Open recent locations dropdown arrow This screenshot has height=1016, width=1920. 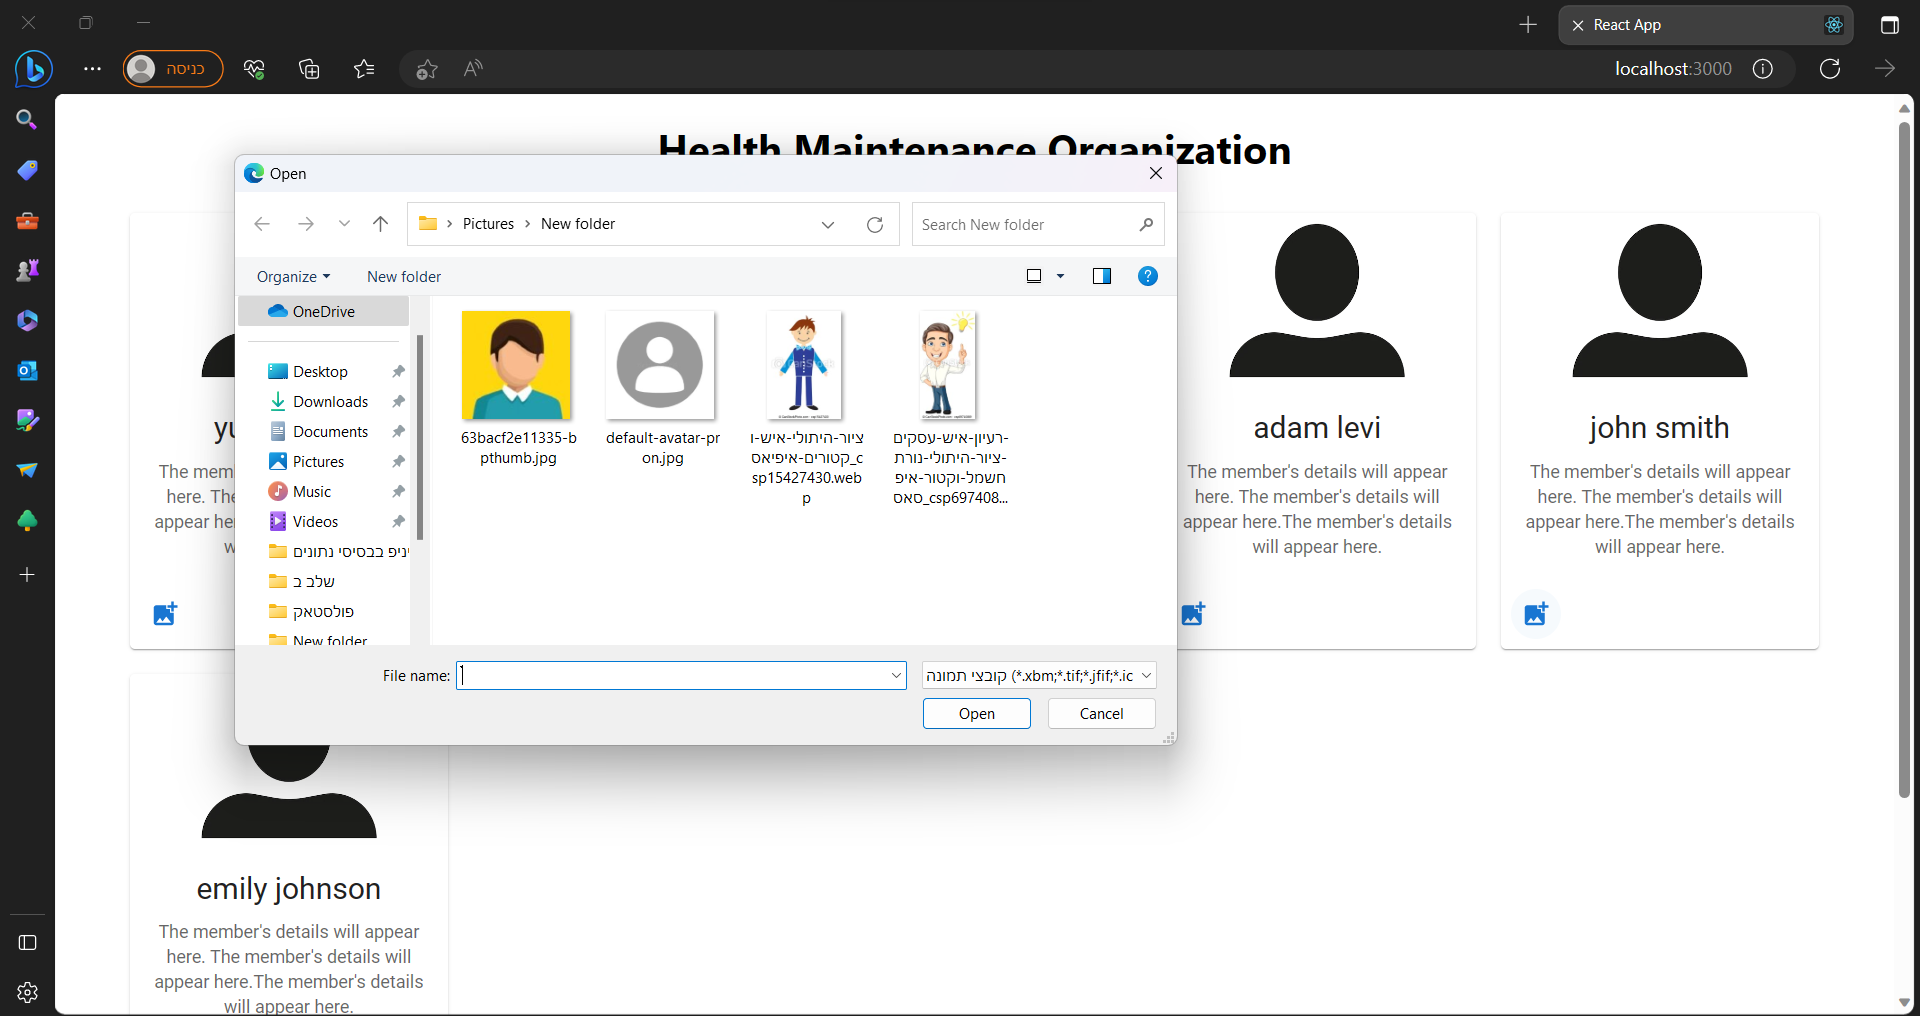click(x=344, y=224)
